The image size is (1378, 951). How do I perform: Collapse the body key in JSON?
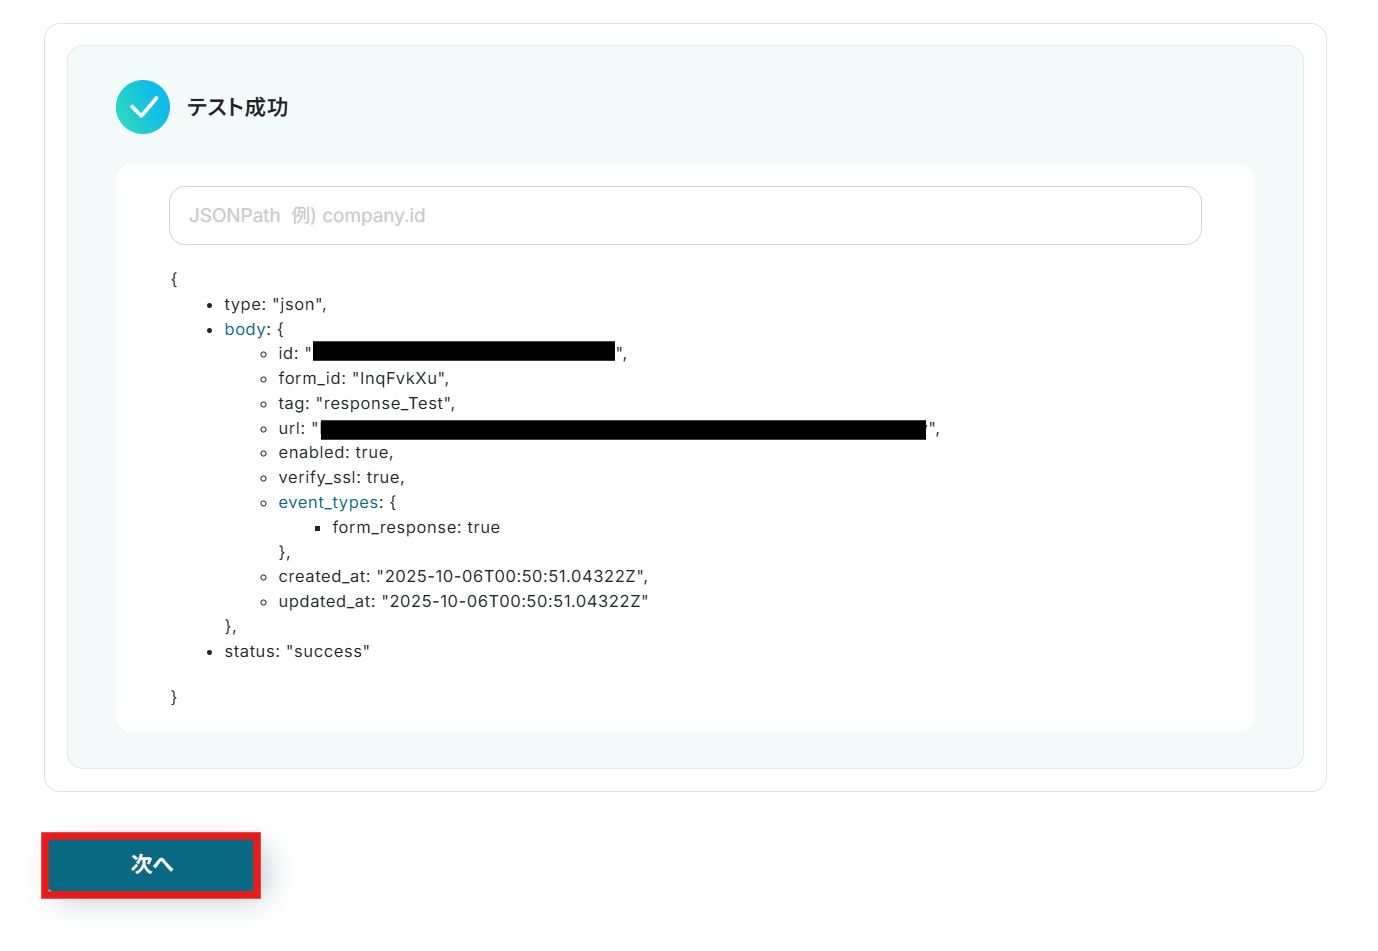tap(246, 329)
